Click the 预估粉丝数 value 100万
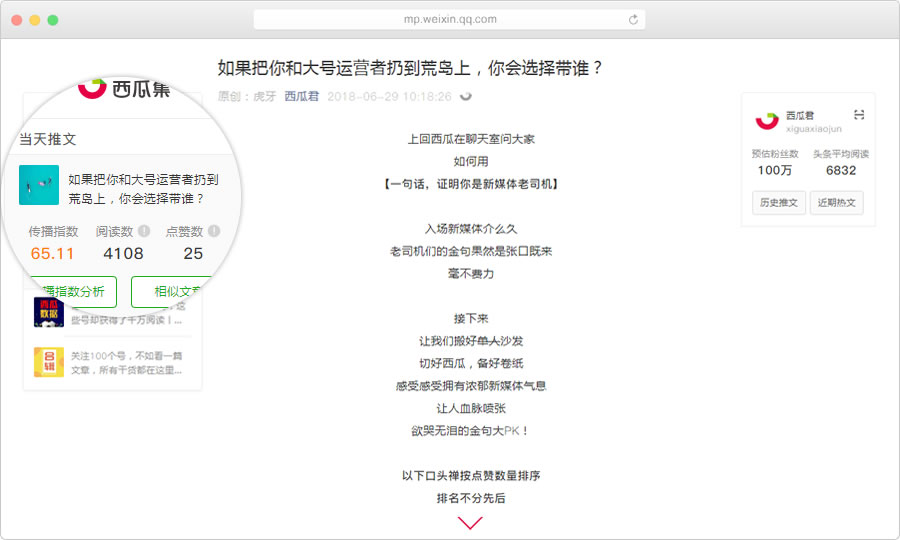The image size is (900, 540). pyautogui.click(x=775, y=170)
